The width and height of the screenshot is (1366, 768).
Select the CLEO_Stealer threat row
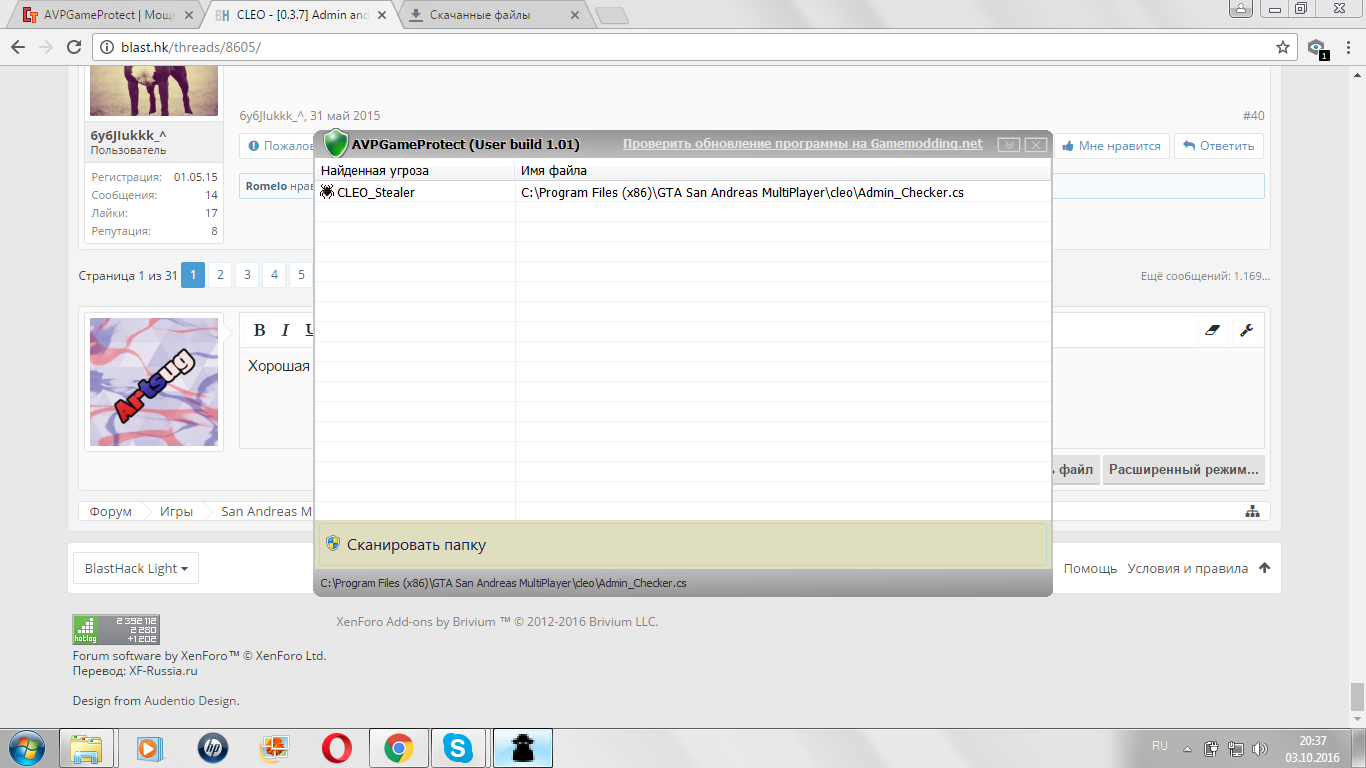683,192
